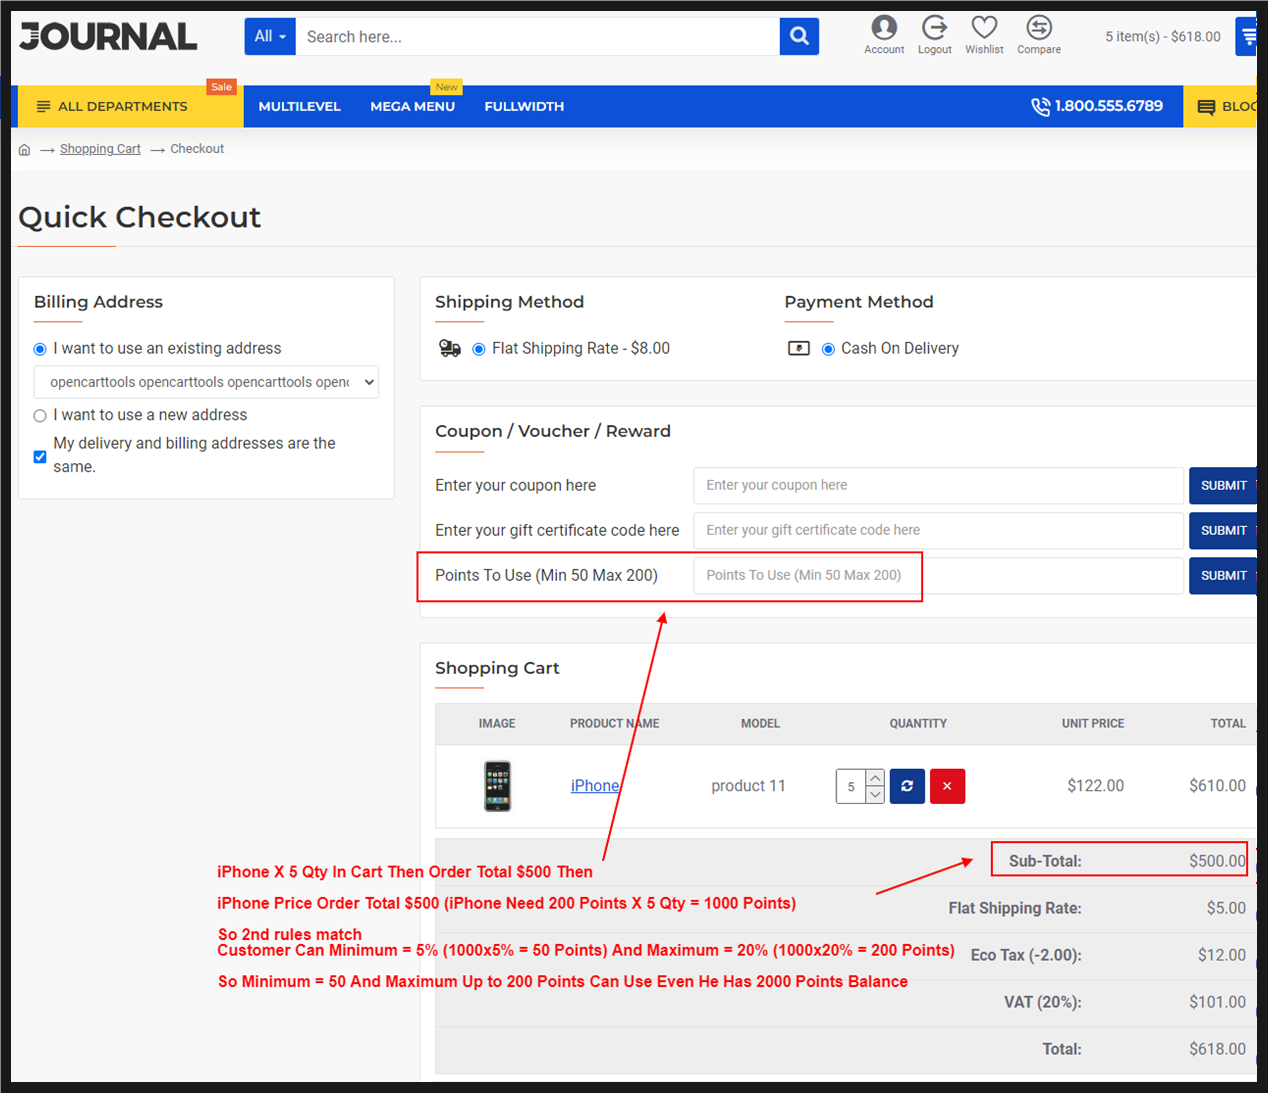The width and height of the screenshot is (1268, 1093).
Task: Open the Account icon
Action: point(884,28)
